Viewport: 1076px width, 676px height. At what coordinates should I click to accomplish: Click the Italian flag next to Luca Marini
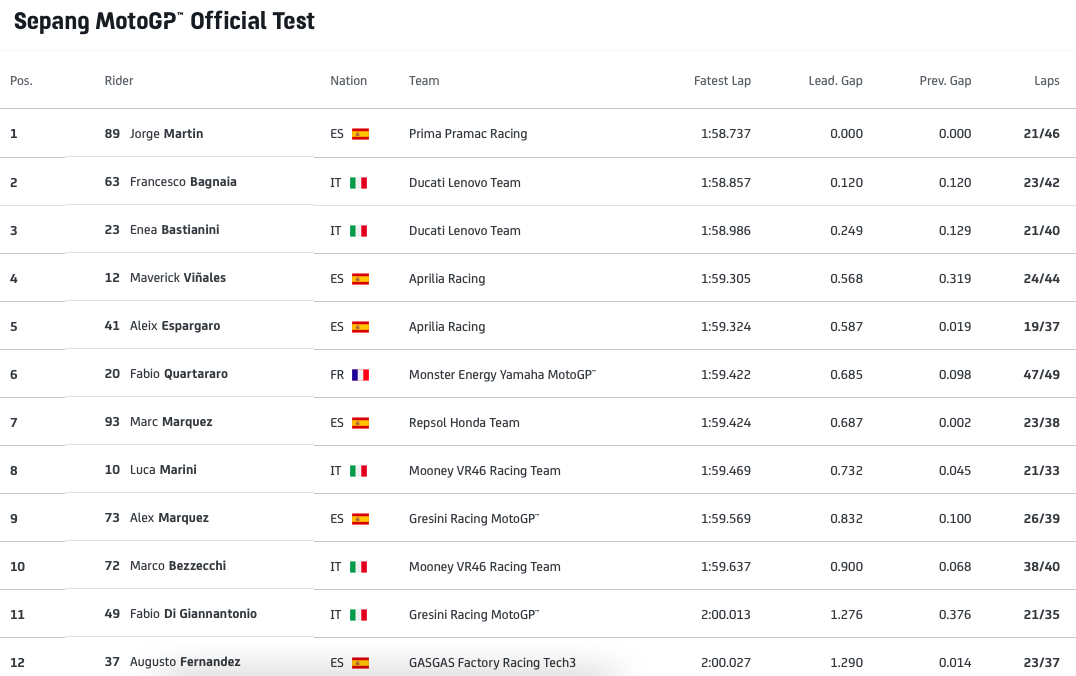click(x=358, y=471)
